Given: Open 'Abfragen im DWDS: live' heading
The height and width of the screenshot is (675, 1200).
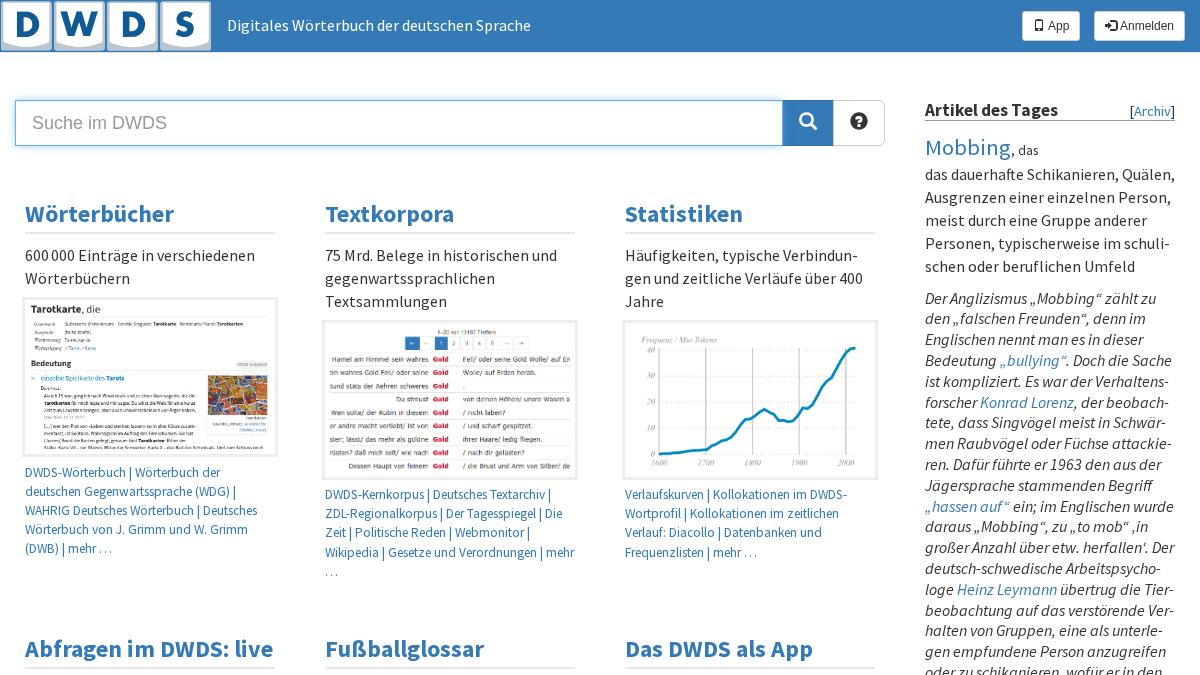Looking at the screenshot, I should coord(149,649).
